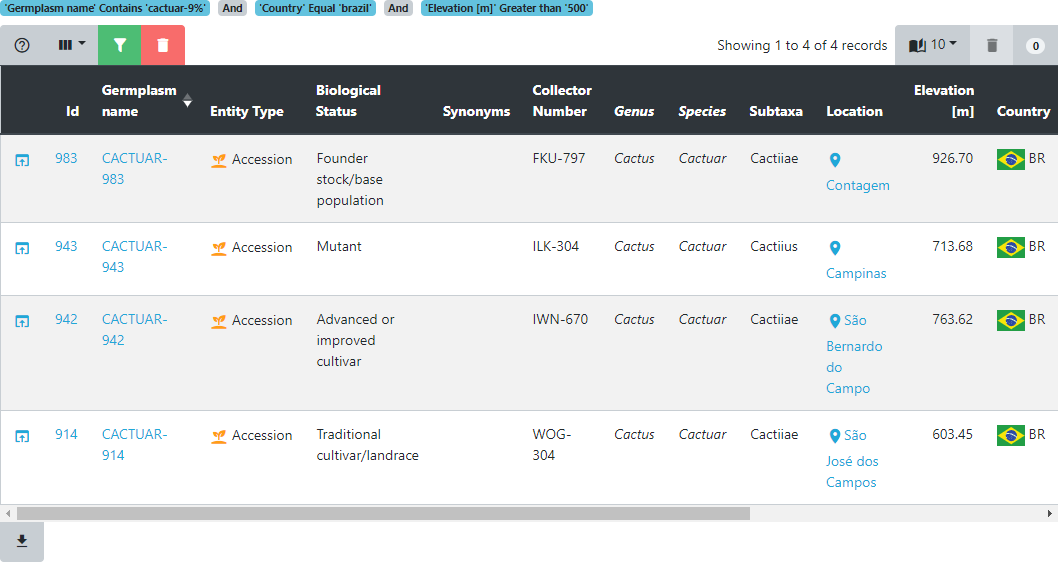
Task: Click the gray trash icon near record count
Action: coord(992,45)
